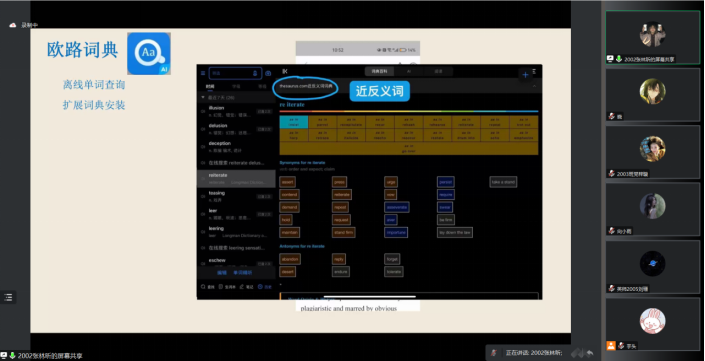
Task: Select the top participant video thumbnail
Action: (652, 37)
